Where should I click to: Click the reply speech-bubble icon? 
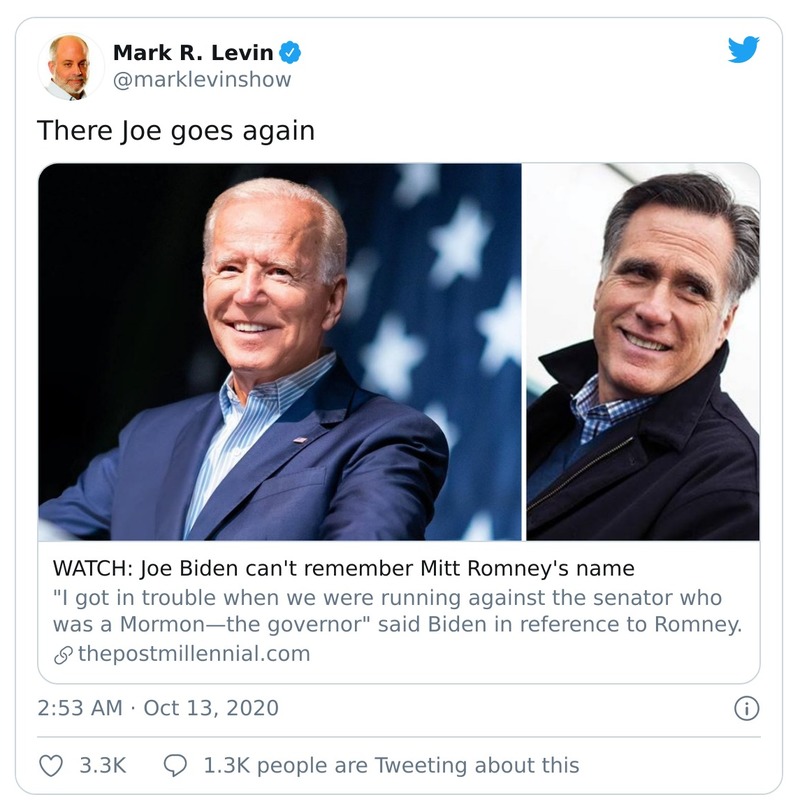pyautogui.click(x=175, y=767)
